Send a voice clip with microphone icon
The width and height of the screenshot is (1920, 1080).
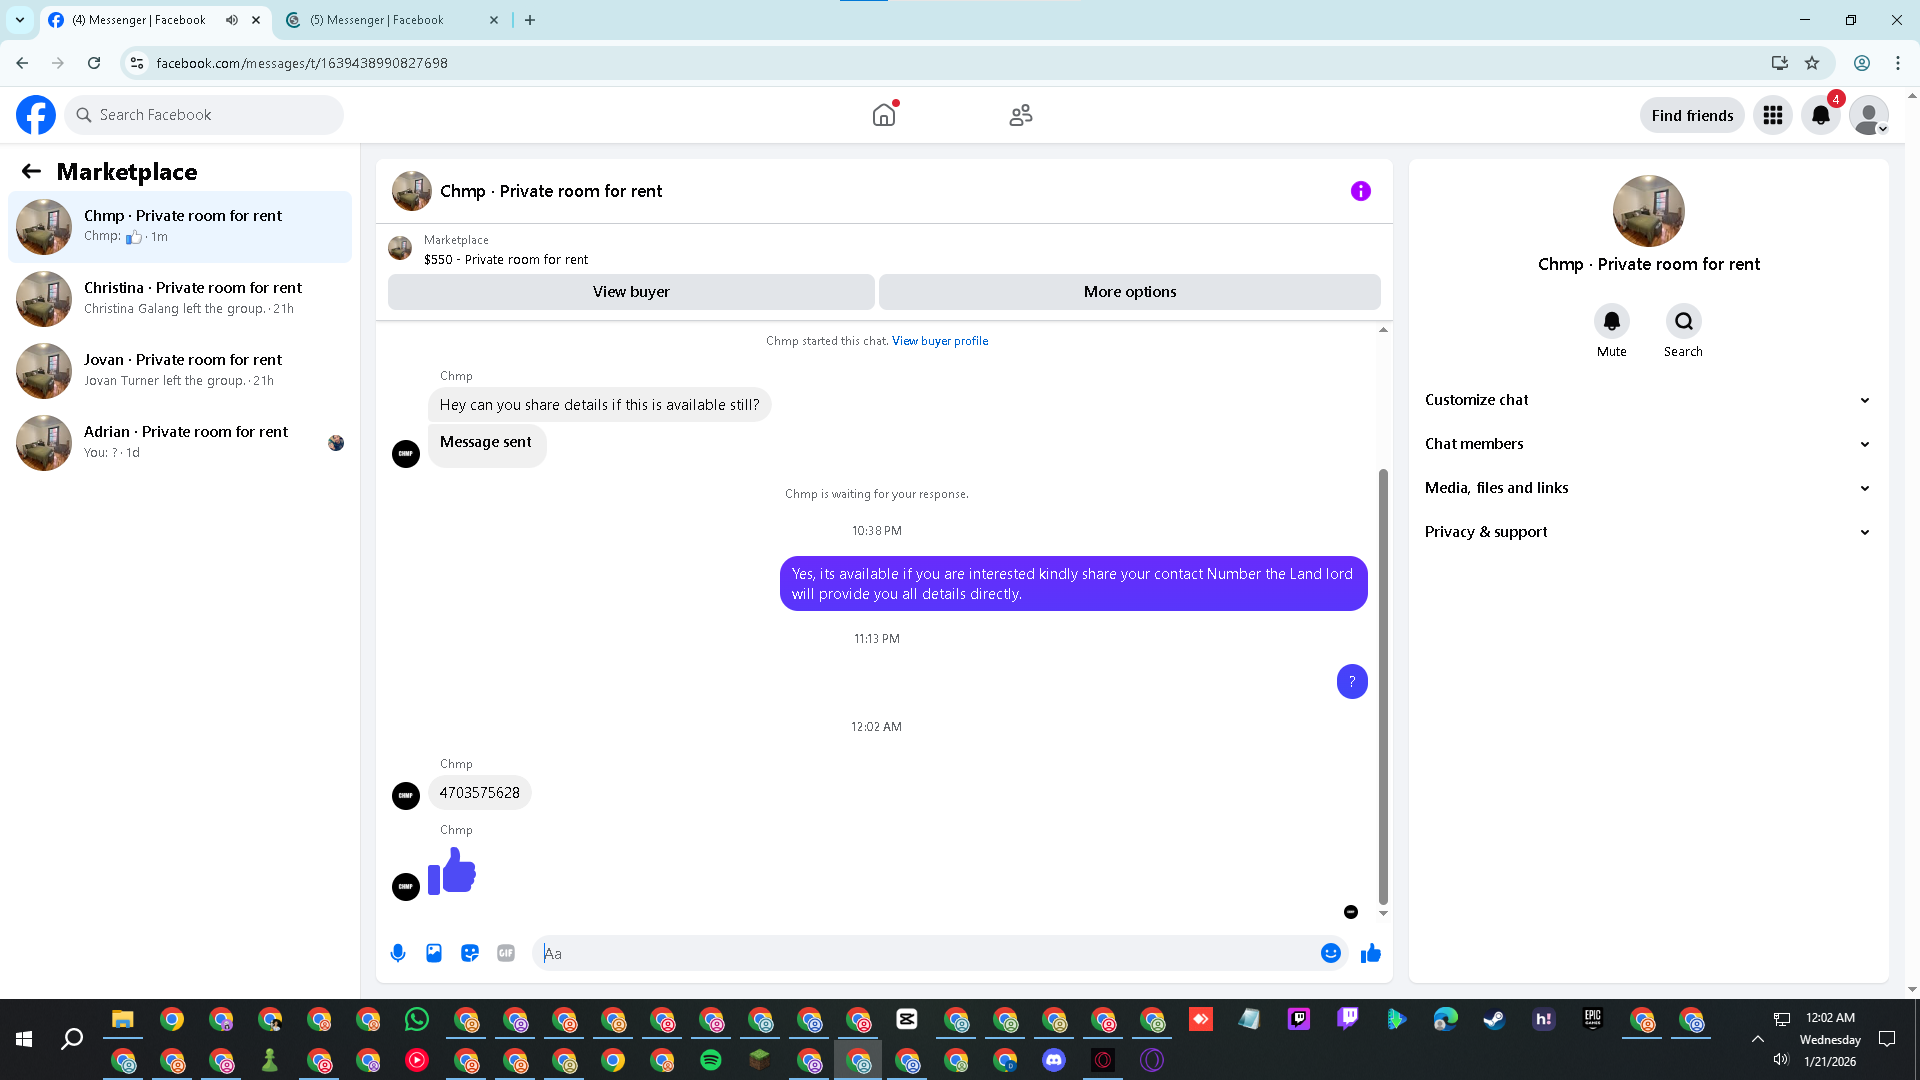398,953
